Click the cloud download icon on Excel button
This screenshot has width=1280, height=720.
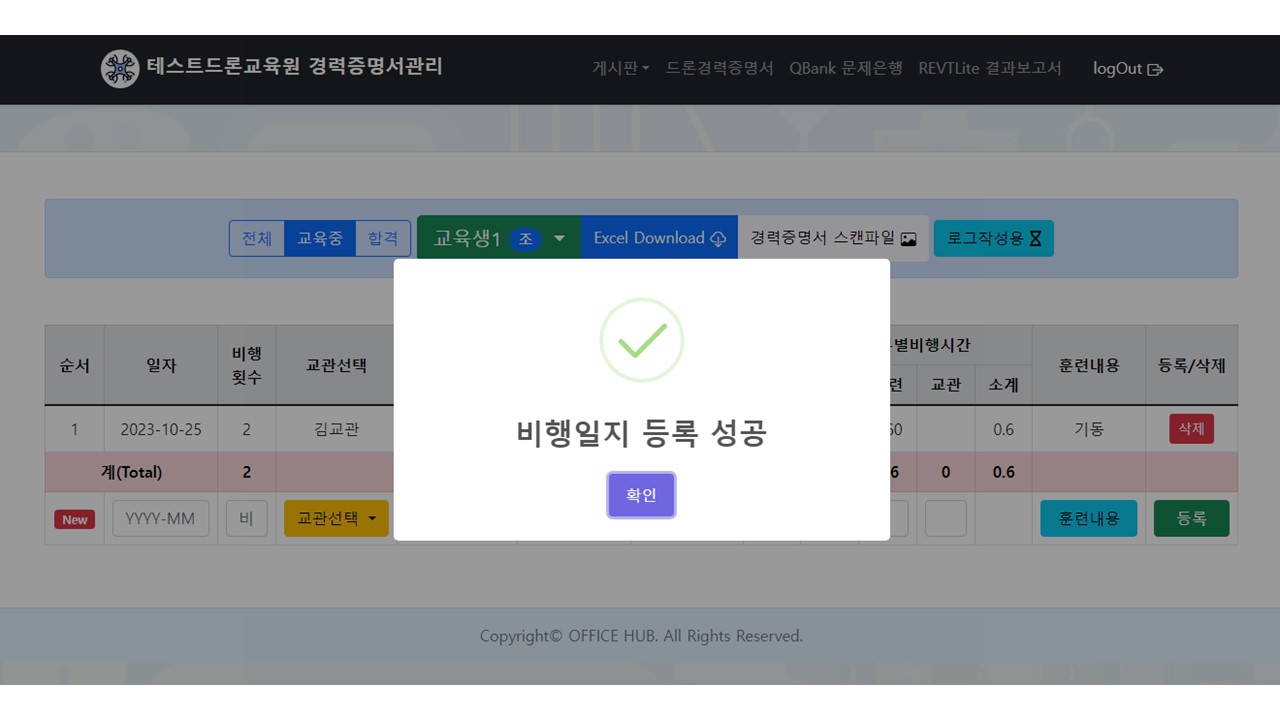(x=718, y=239)
